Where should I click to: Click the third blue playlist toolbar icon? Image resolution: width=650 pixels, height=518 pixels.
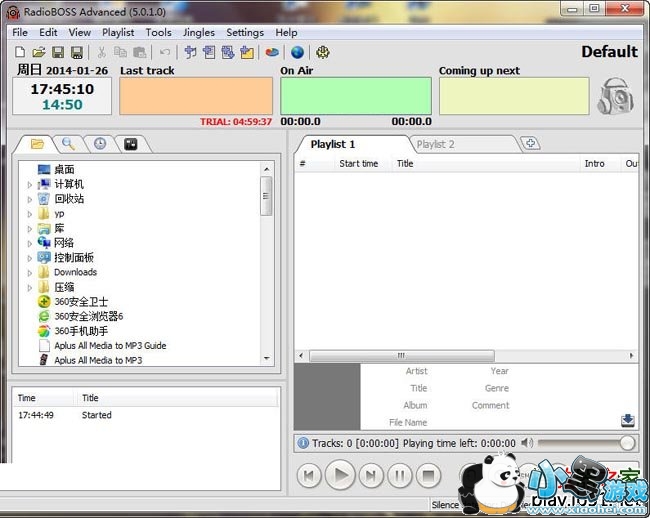coord(228,52)
